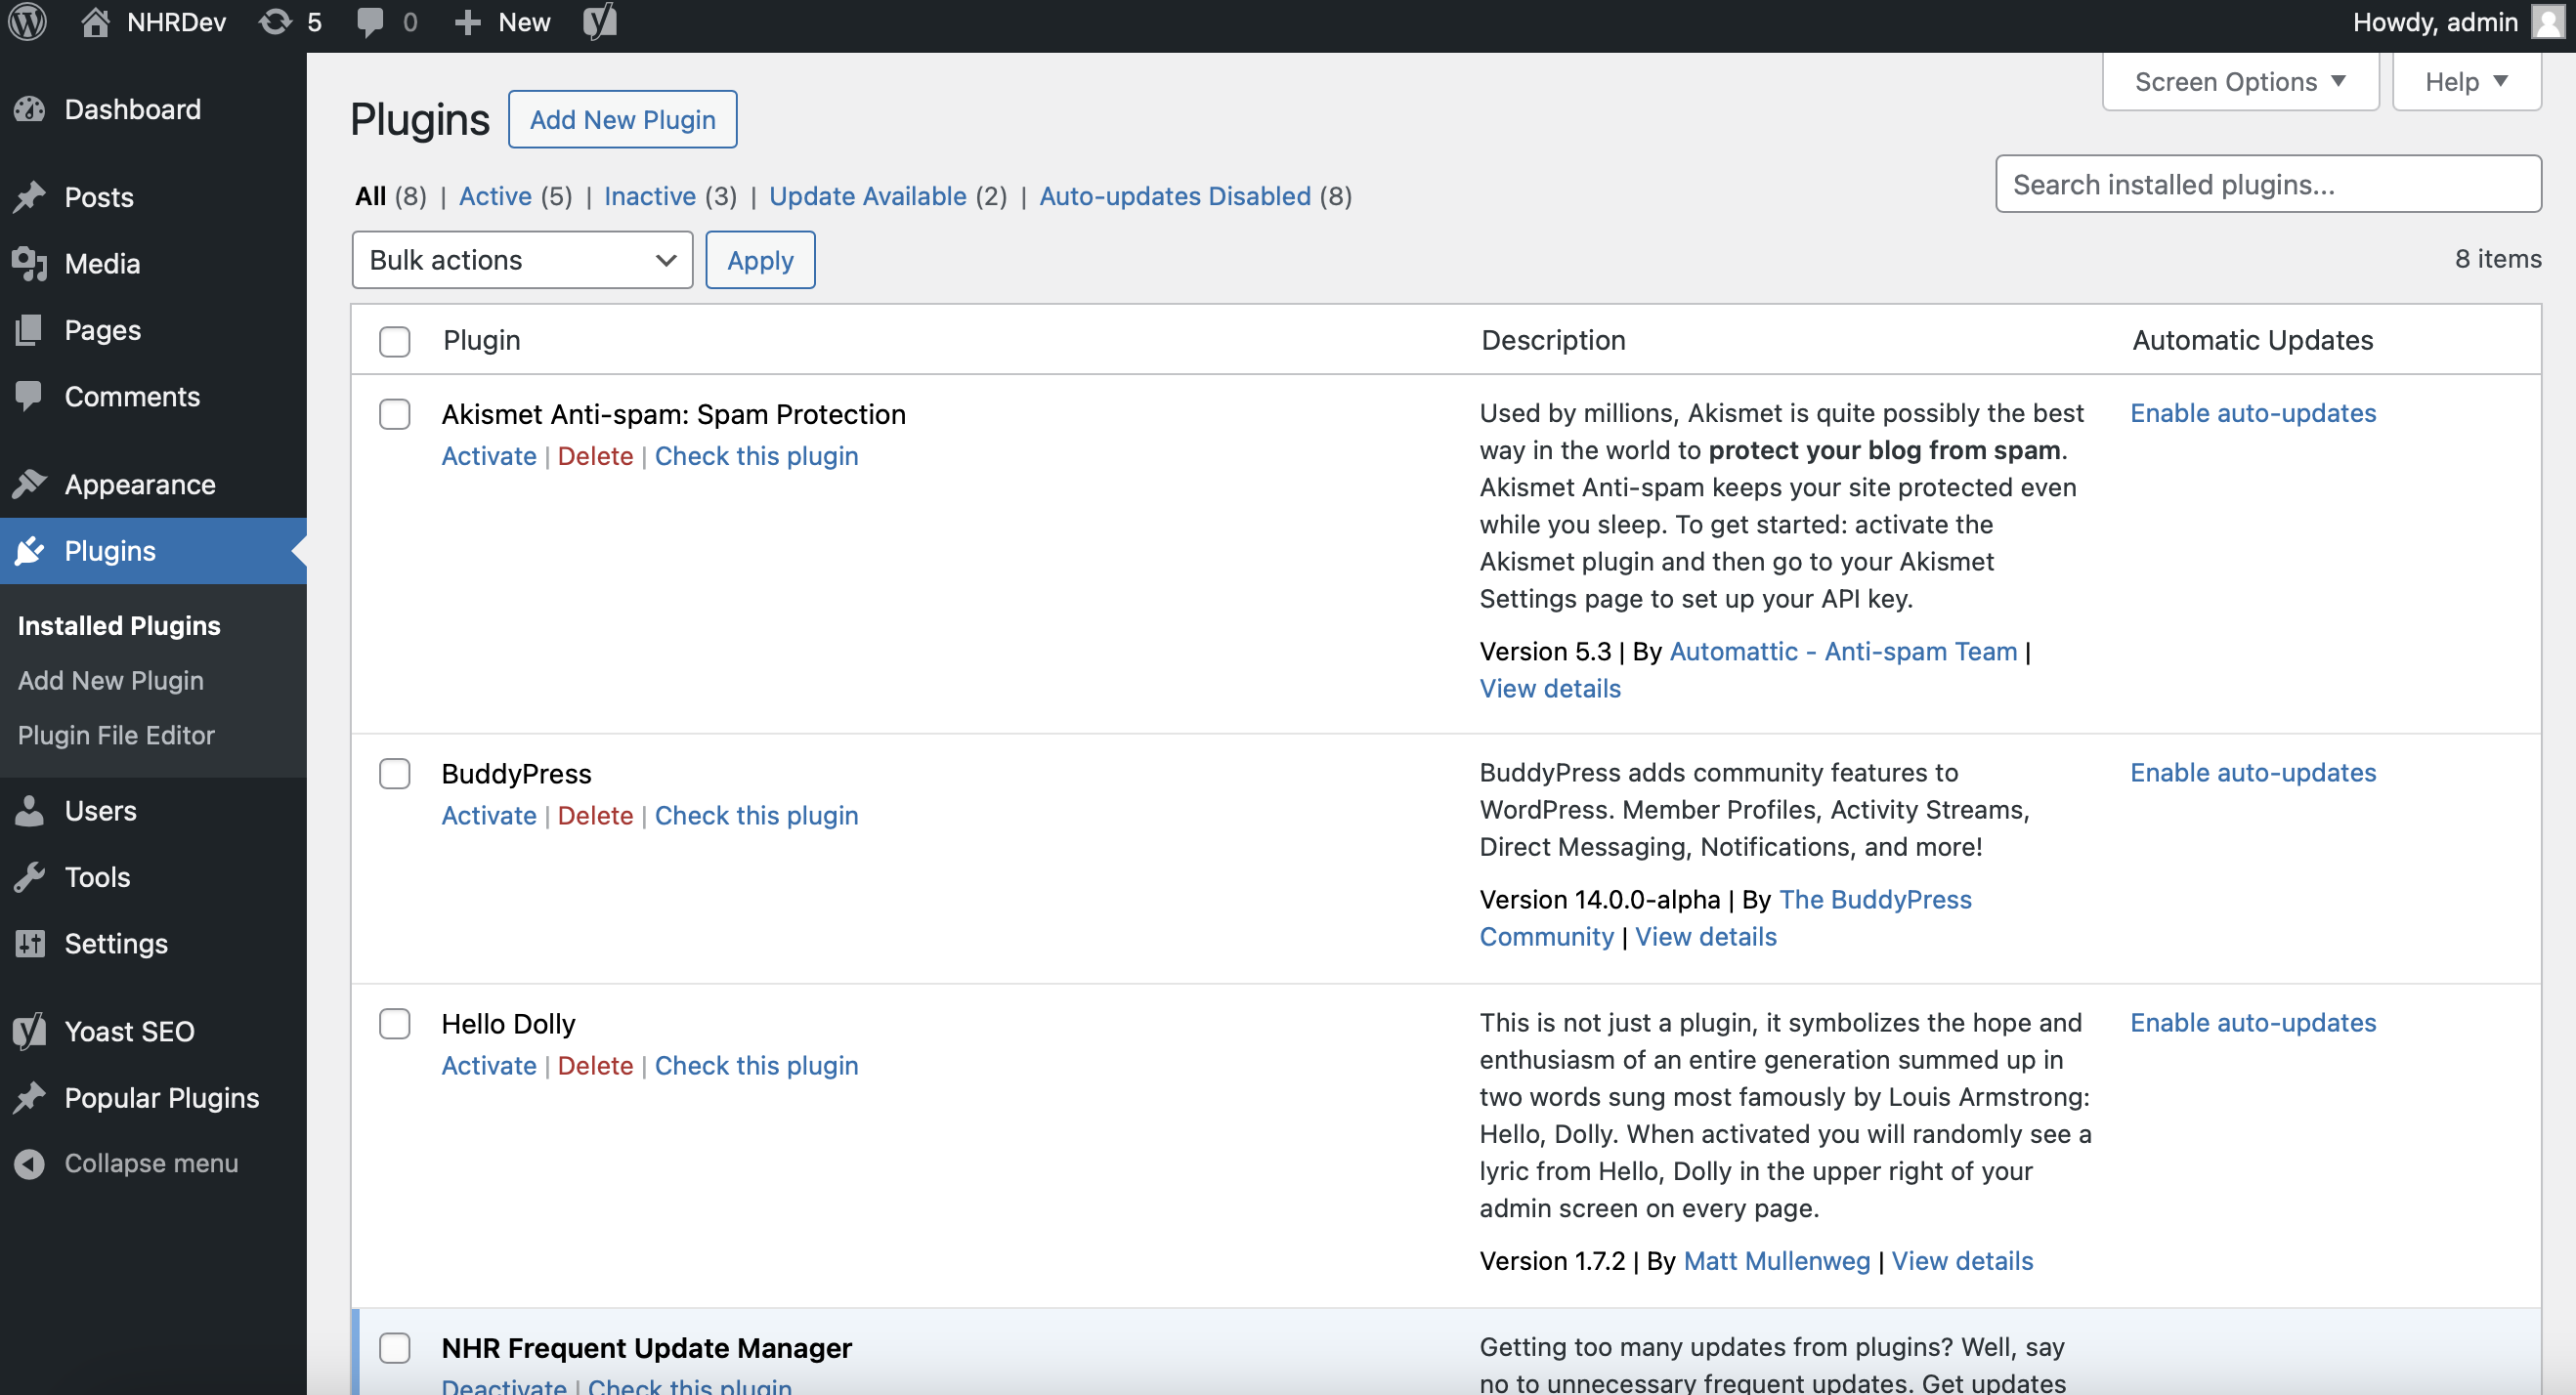Open Installed Plugins submenu item
The height and width of the screenshot is (1395, 2576).
pyautogui.click(x=119, y=626)
